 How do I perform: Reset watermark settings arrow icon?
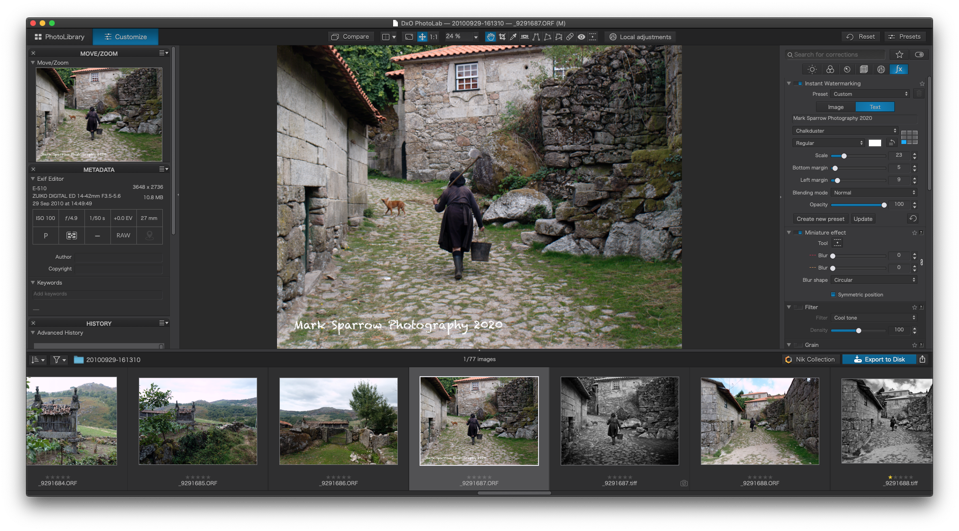click(x=913, y=218)
